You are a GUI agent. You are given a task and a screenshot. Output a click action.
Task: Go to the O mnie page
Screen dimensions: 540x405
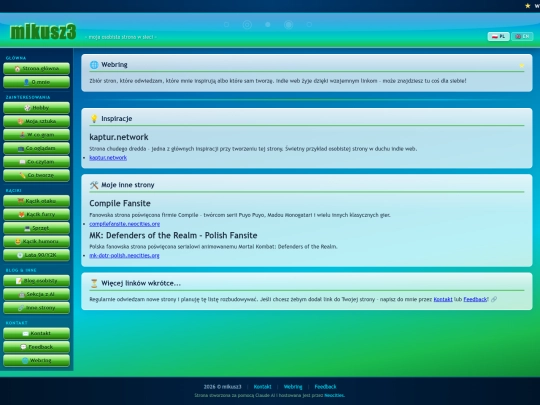[37, 82]
